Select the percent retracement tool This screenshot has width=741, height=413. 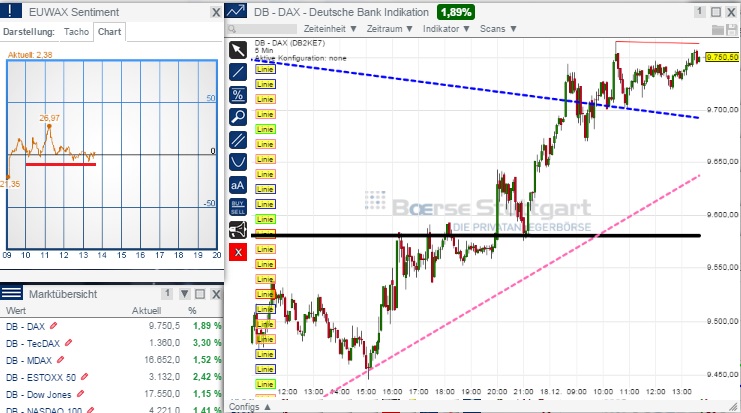pyautogui.click(x=238, y=95)
